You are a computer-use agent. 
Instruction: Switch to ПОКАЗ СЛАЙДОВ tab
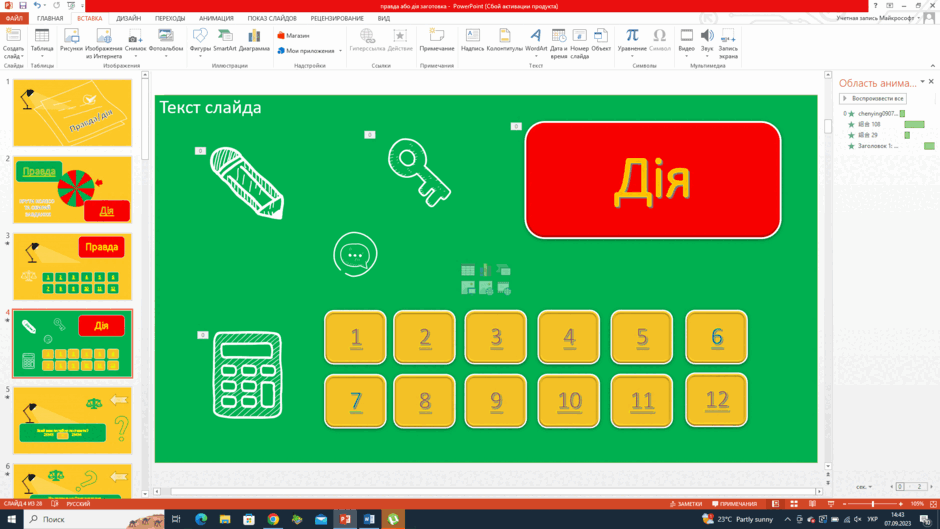[x=272, y=19]
